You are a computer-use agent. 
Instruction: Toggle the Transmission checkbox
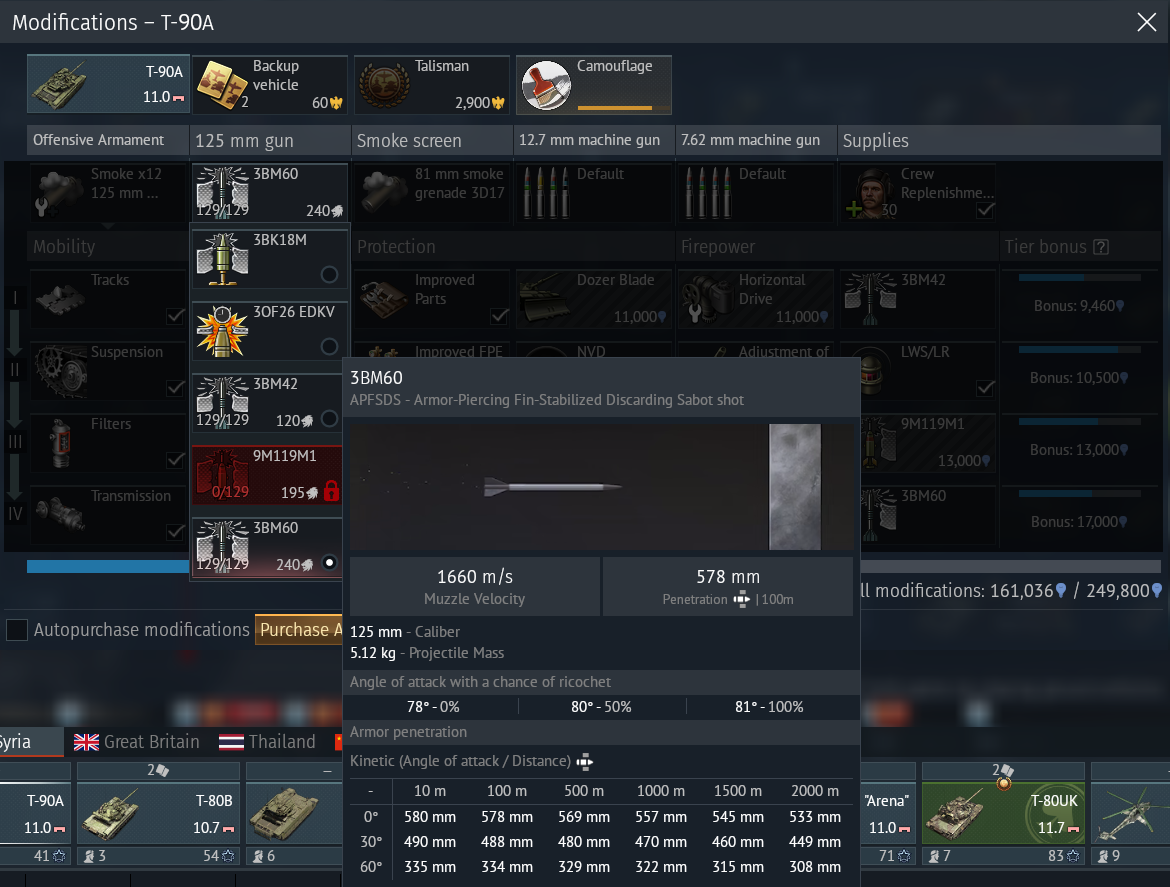pos(175,532)
